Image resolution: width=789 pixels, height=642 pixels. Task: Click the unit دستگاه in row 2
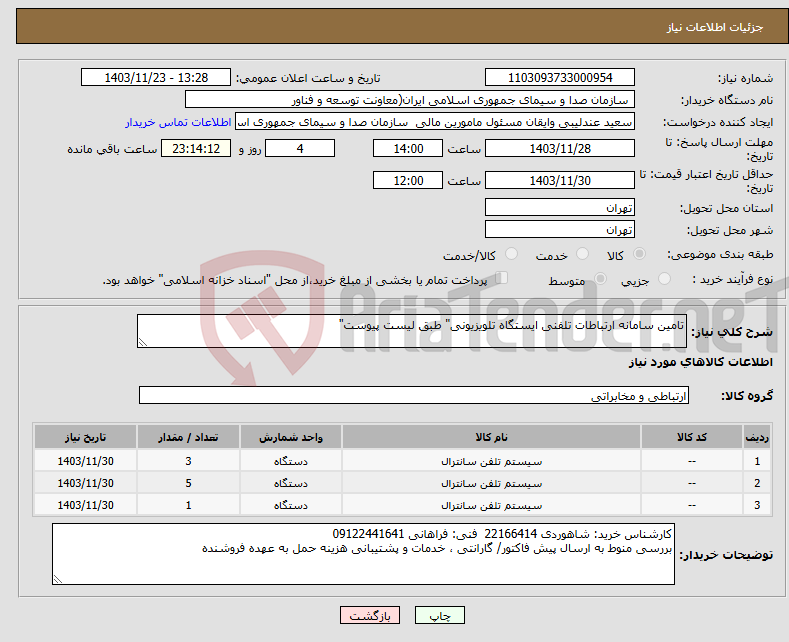[290, 484]
